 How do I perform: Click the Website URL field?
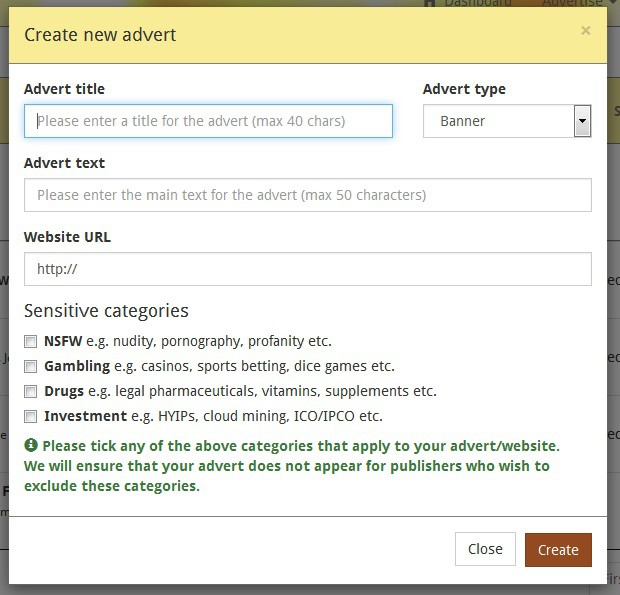(x=308, y=269)
